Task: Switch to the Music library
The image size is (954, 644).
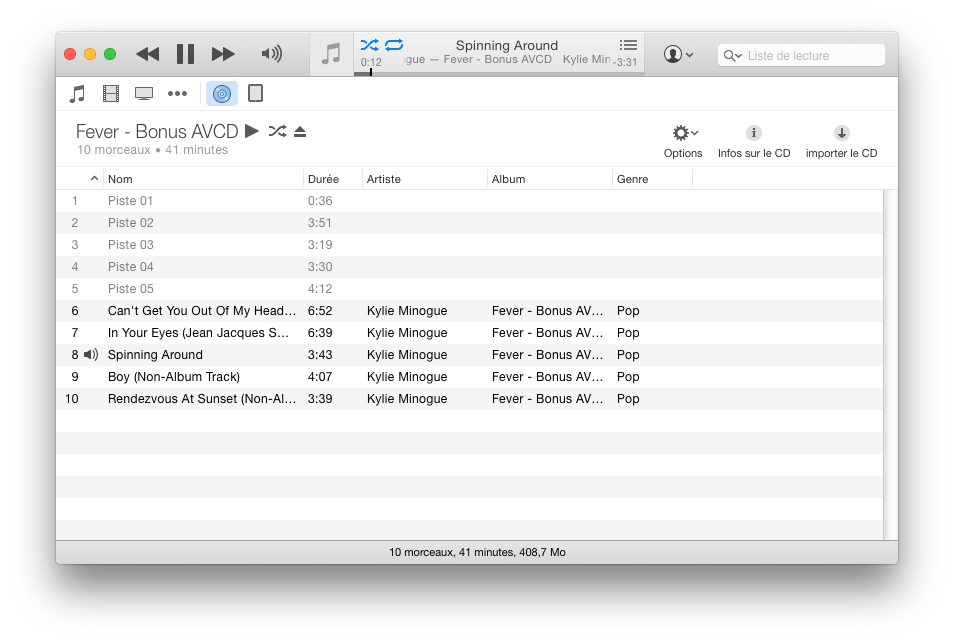Action: pyautogui.click(x=77, y=94)
